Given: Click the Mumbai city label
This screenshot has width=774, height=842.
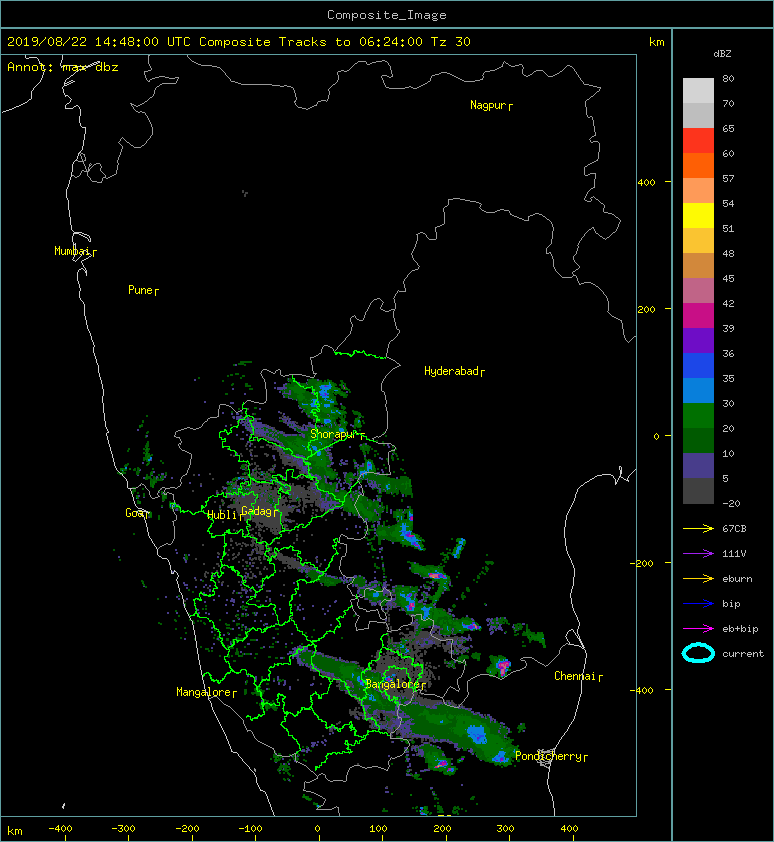Looking at the screenshot, I should [x=73, y=251].
